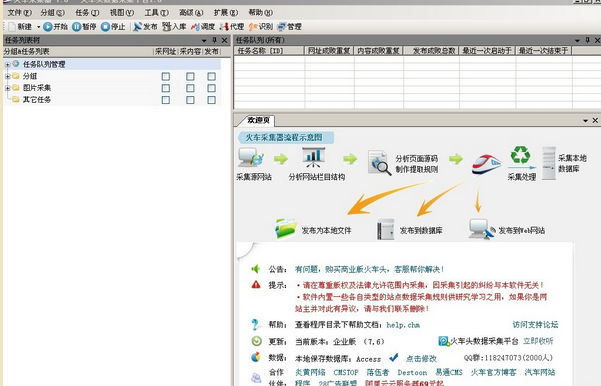Screen dimensions: 601x386
Task: Open the 代理 proxy toolbar icon
Action: (232, 26)
